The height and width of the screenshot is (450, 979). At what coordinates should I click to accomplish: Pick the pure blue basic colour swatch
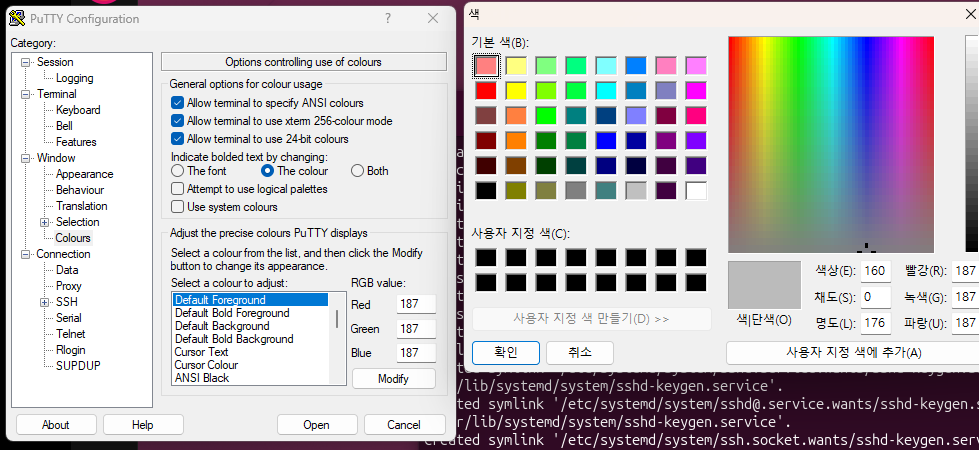click(606, 140)
